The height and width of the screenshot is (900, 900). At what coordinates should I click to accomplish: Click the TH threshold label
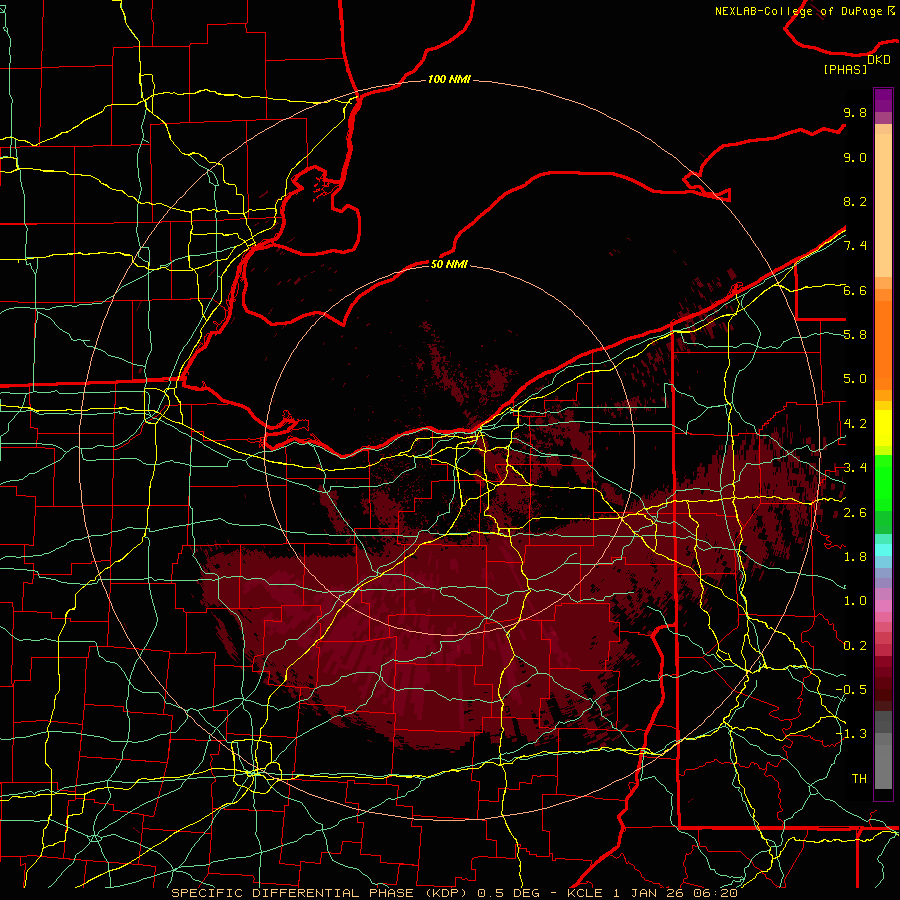859,779
